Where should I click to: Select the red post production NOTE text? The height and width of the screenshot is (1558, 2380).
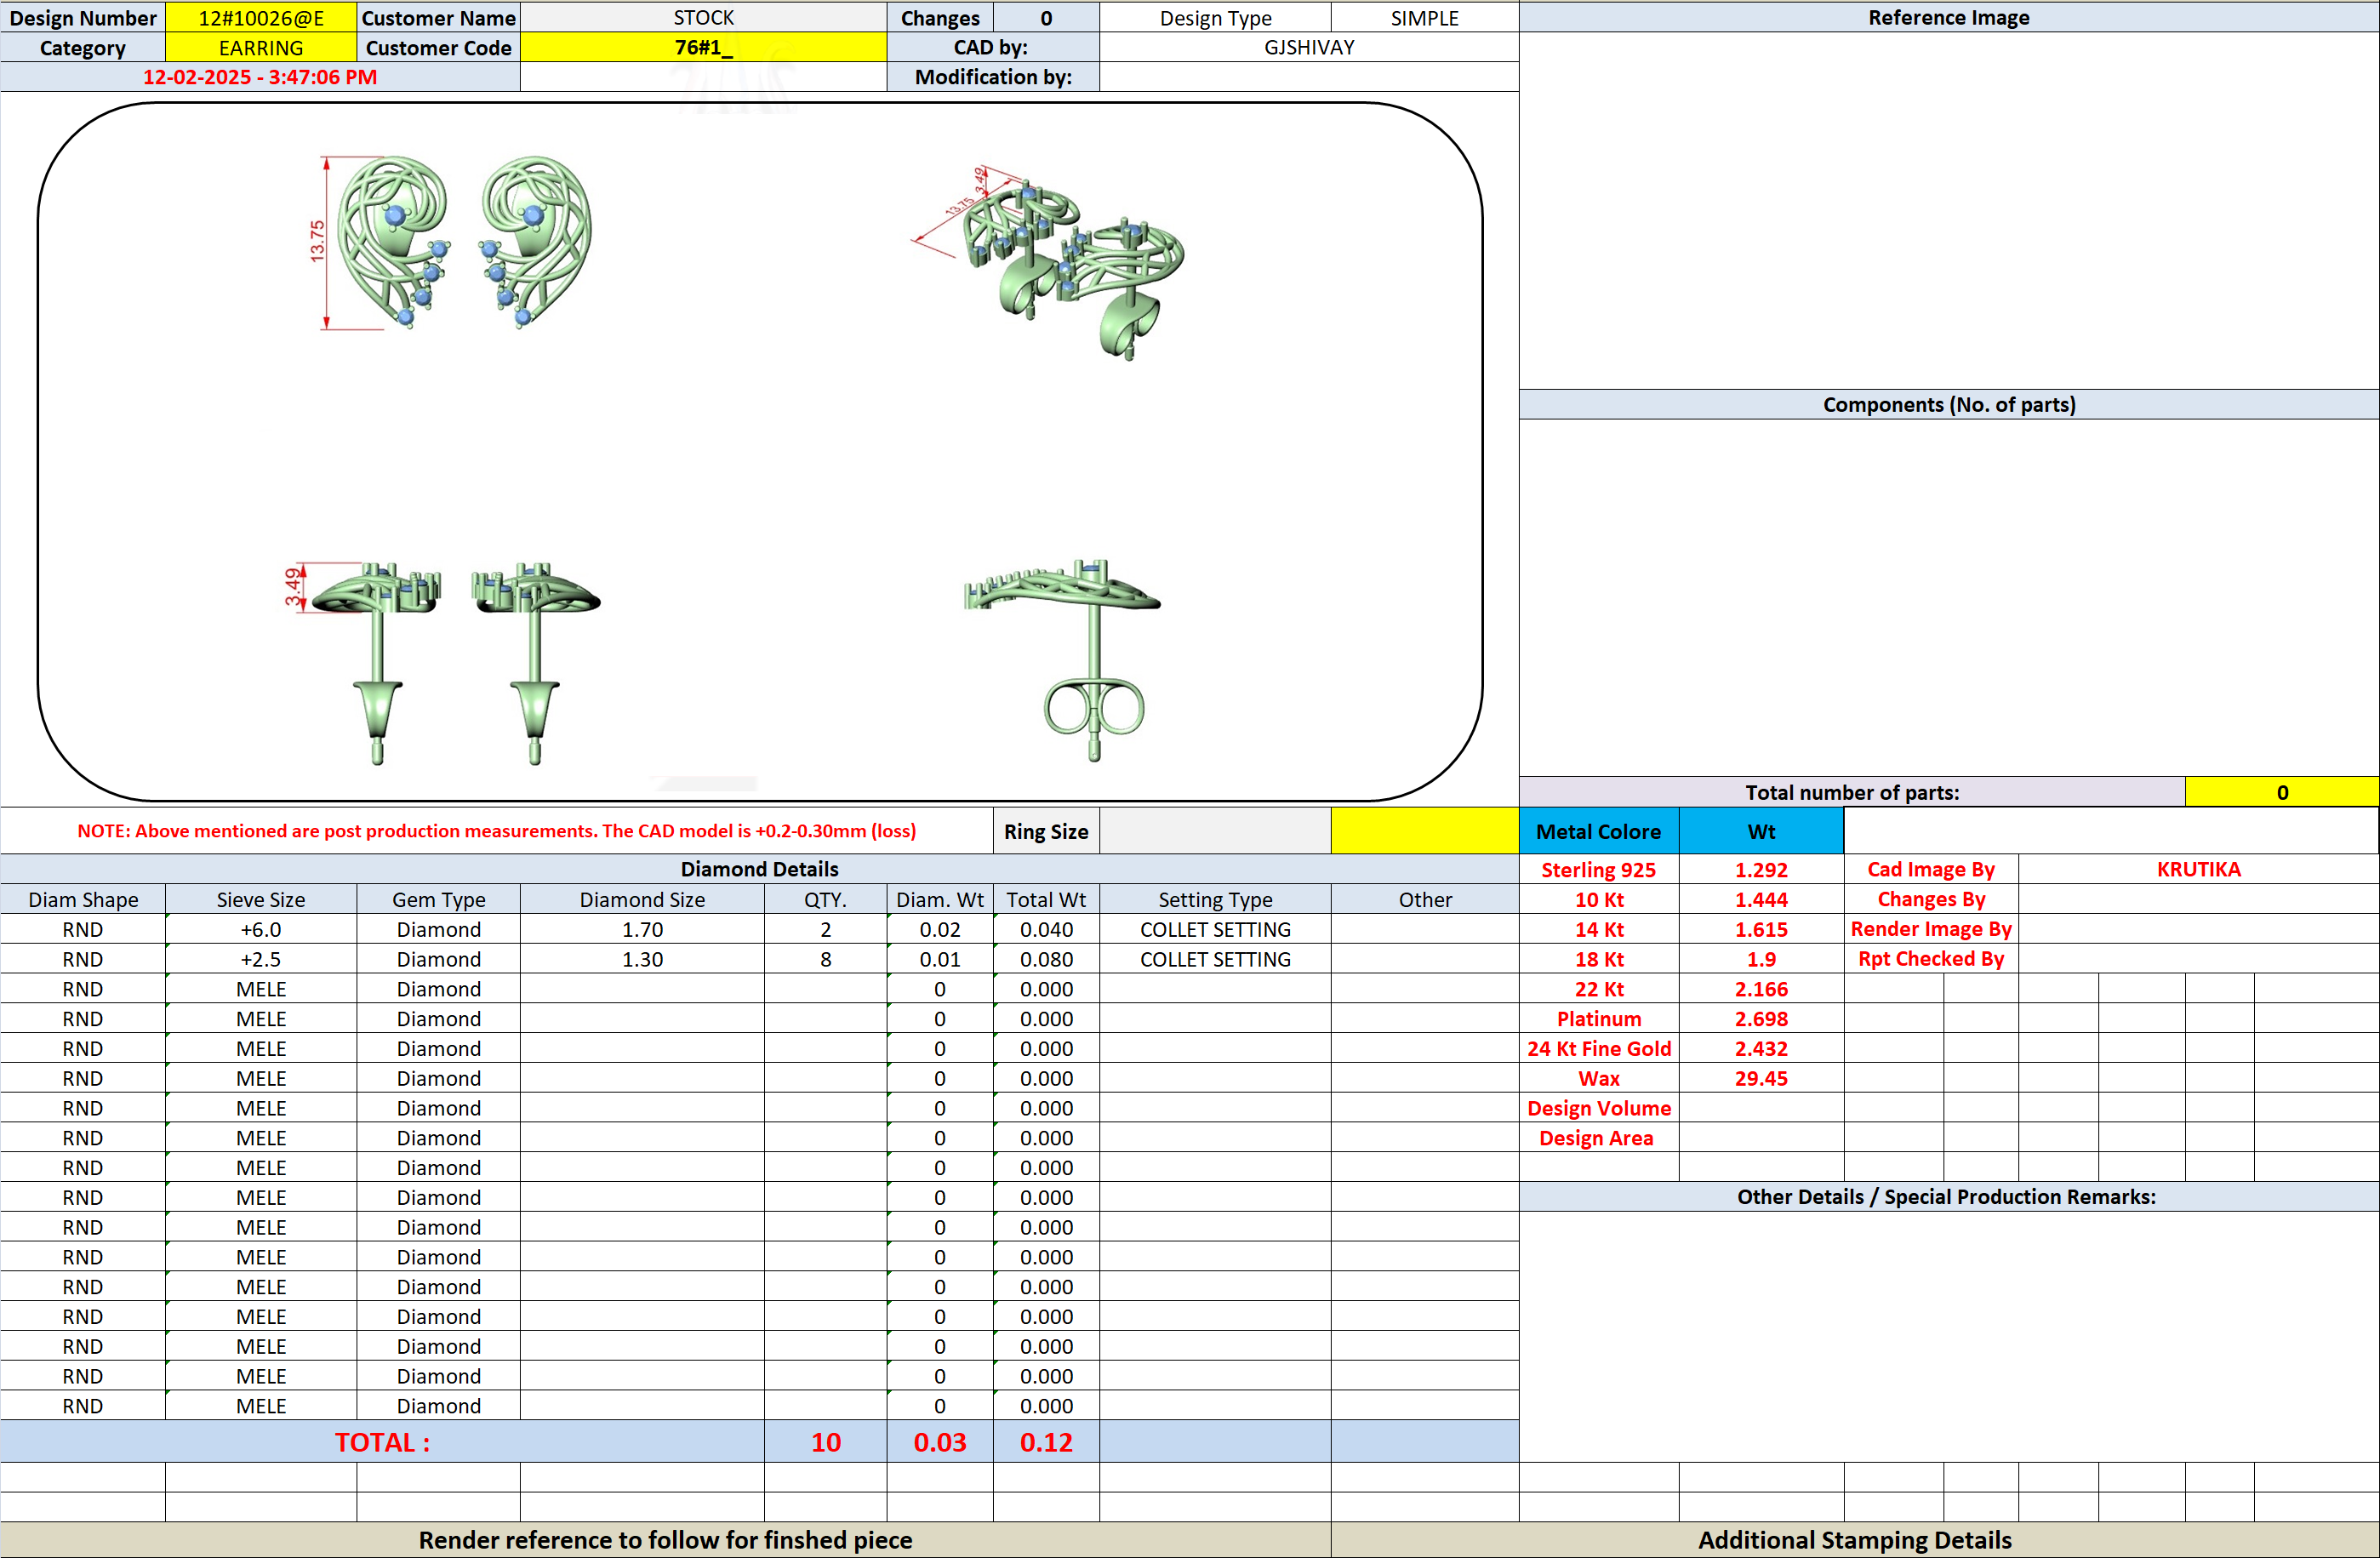click(x=496, y=831)
